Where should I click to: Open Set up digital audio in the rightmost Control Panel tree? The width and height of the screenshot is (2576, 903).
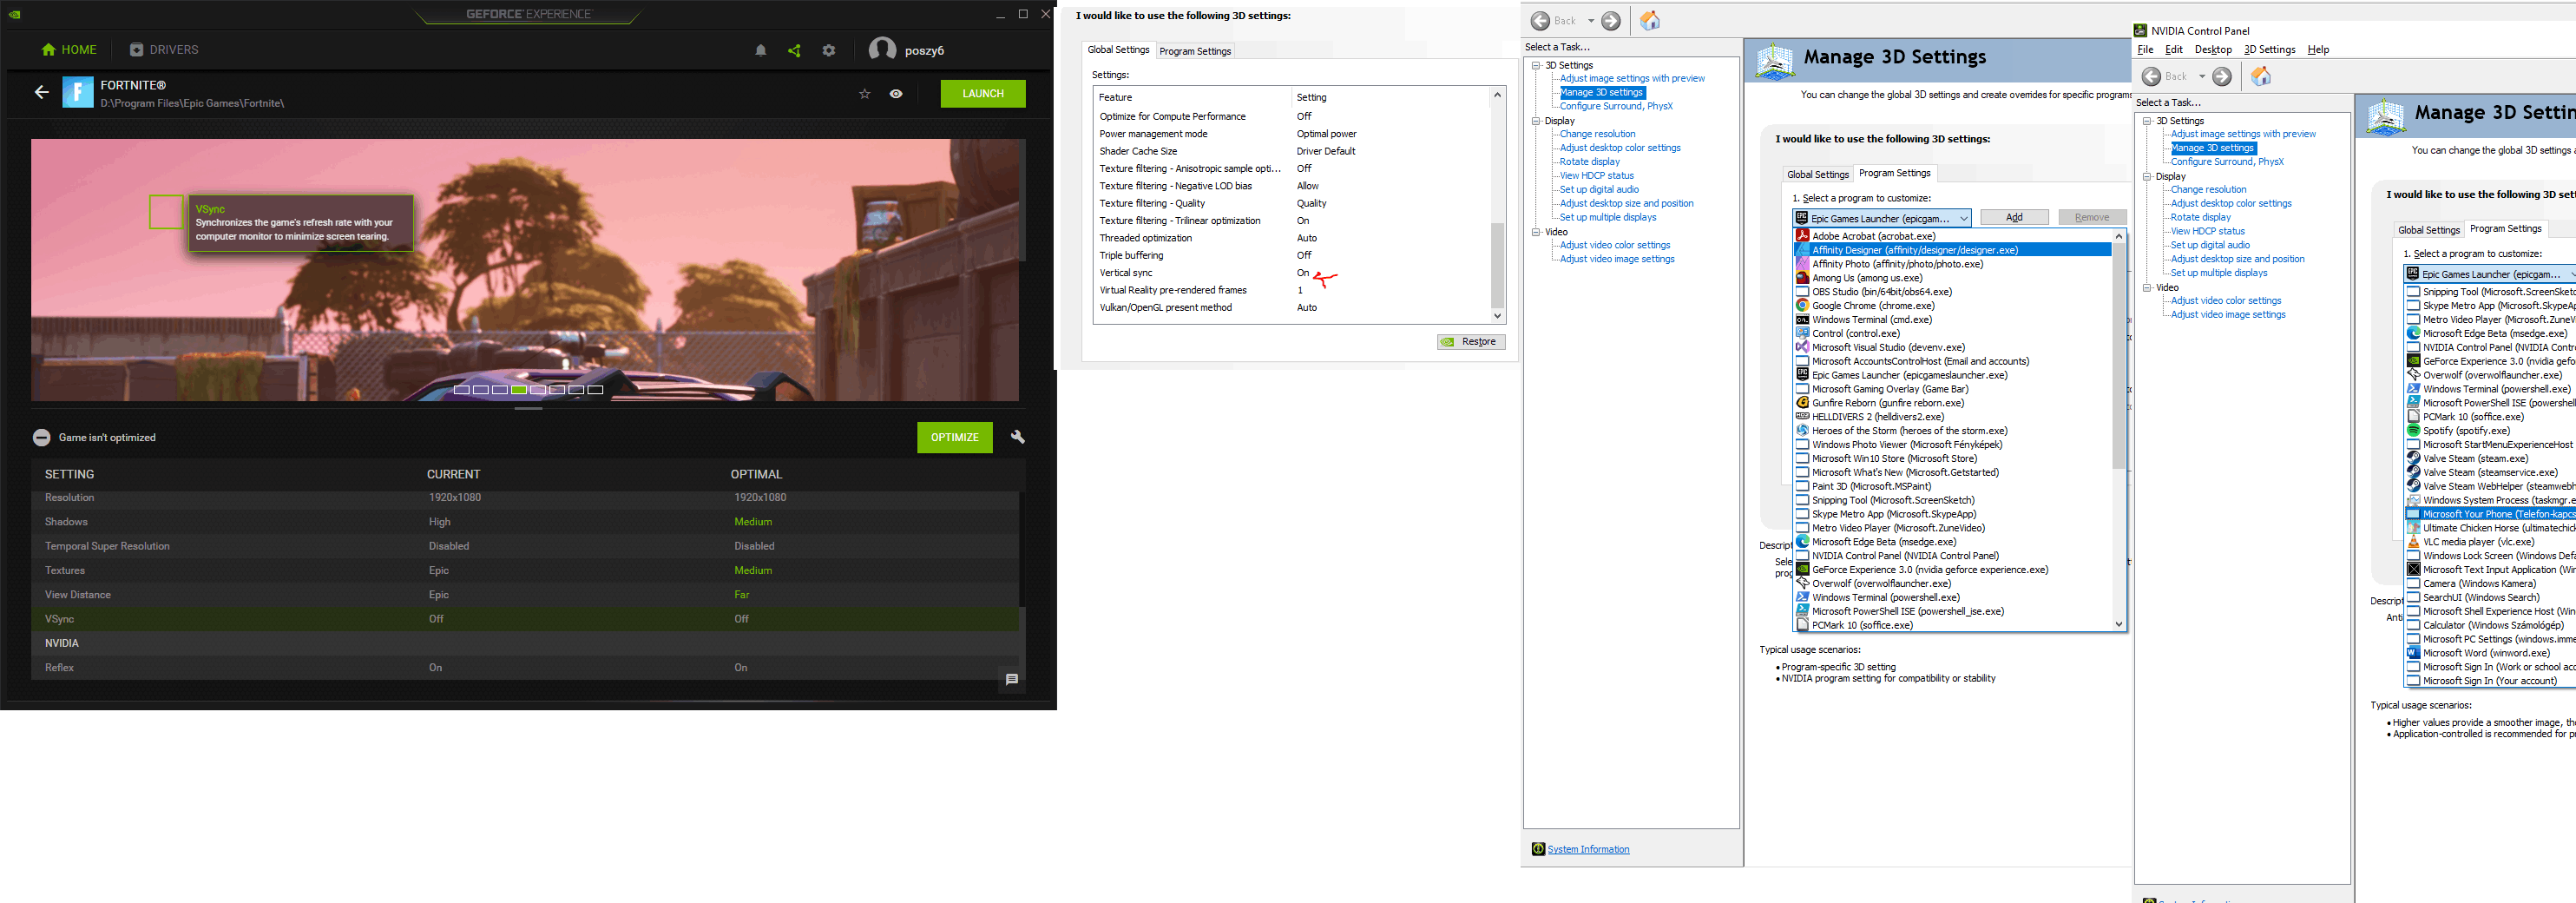click(x=2210, y=245)
